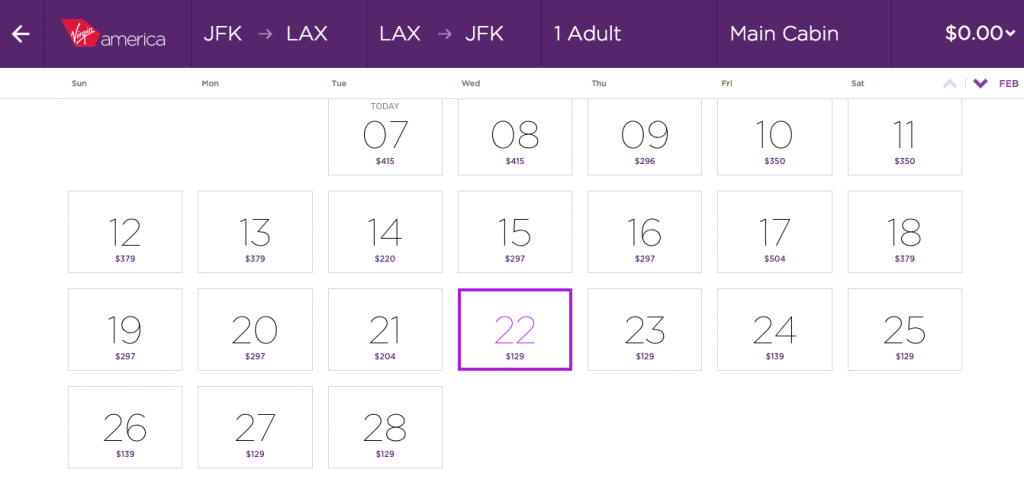
Task: Click the back arrow icon
Action: [21, 34]
